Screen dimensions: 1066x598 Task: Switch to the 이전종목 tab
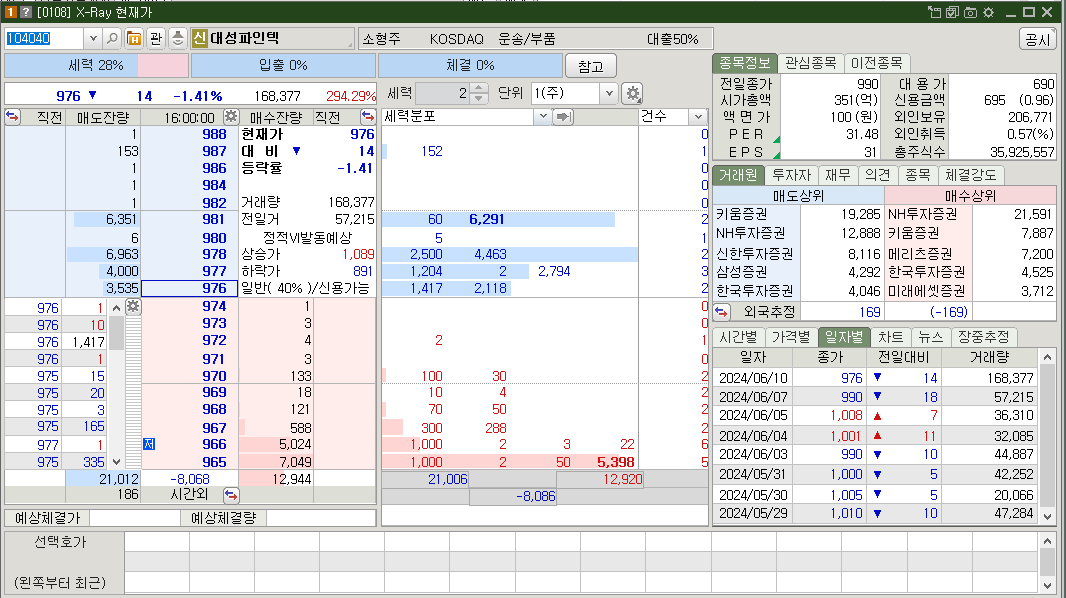[x=876, y=63]
